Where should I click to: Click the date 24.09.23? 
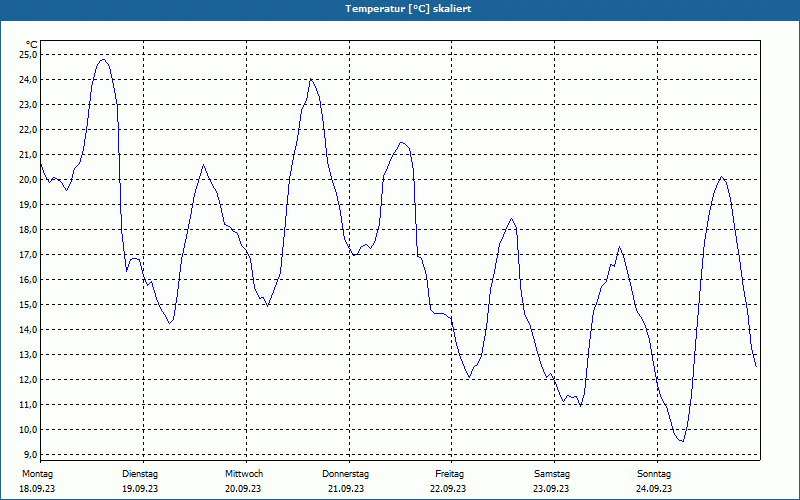[x=654, y=489]
